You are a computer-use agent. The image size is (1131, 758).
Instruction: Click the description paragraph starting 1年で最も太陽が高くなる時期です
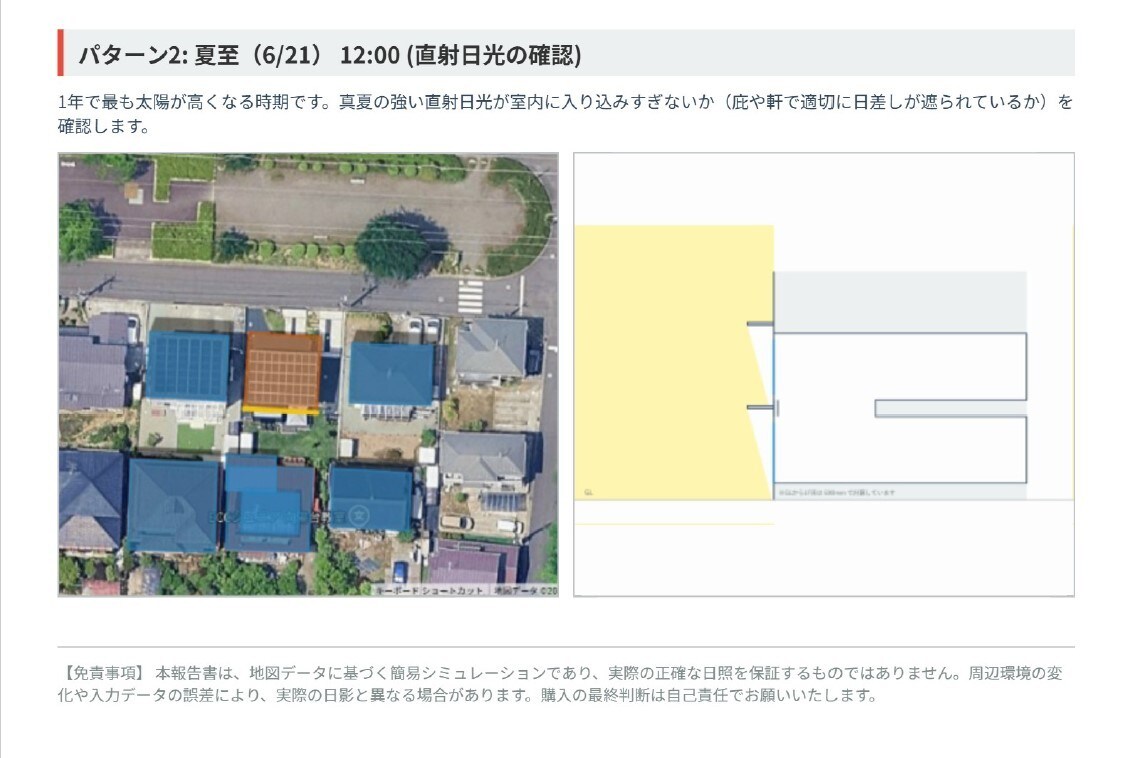click(x=566, y=114)
